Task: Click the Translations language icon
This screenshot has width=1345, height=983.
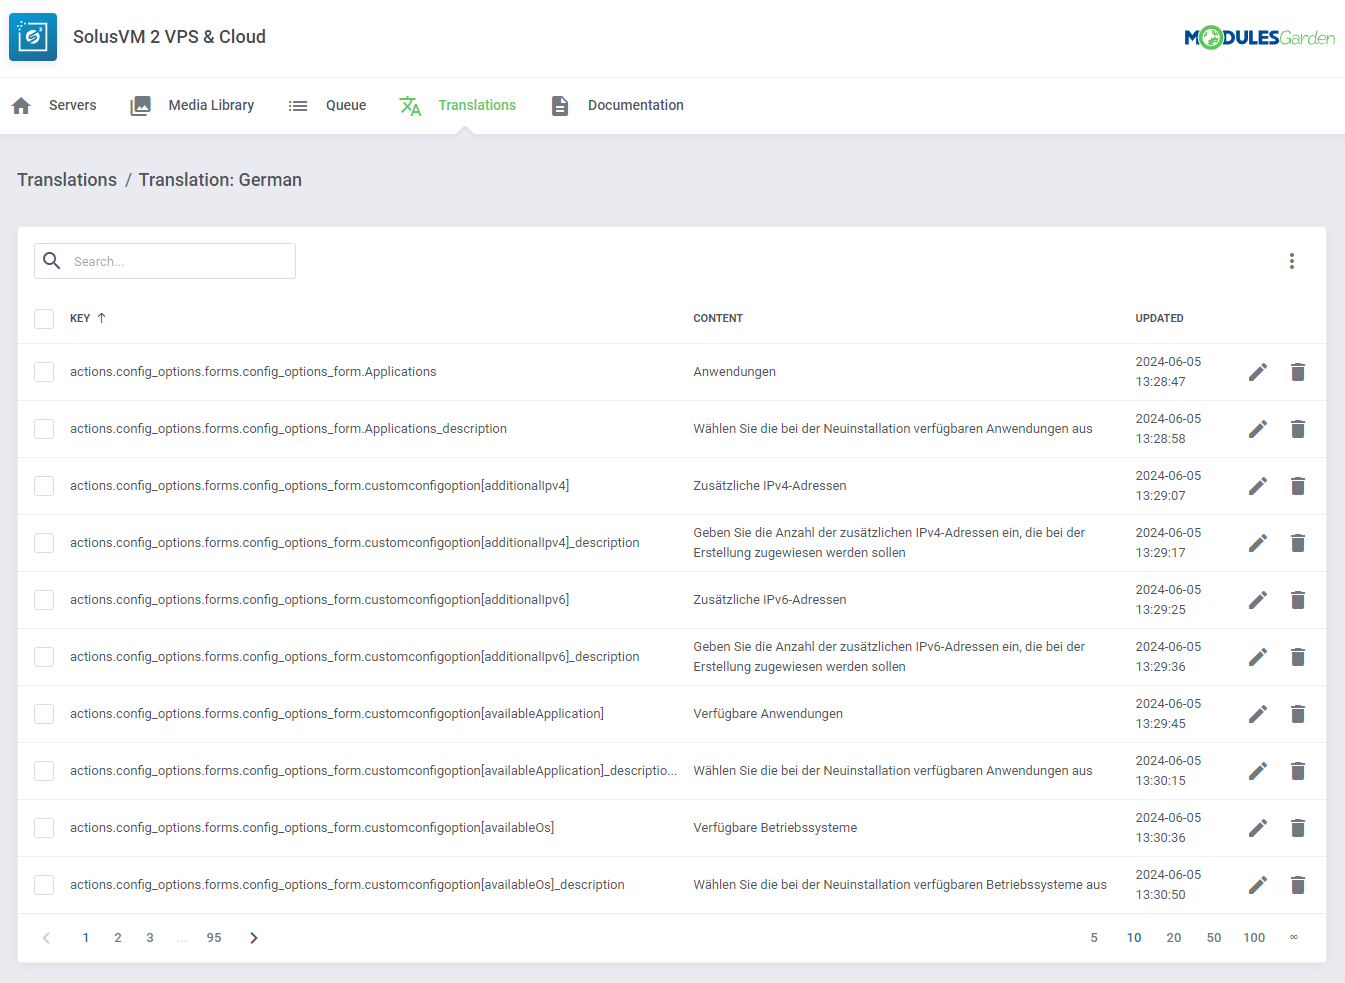Action: coord(410,104)
